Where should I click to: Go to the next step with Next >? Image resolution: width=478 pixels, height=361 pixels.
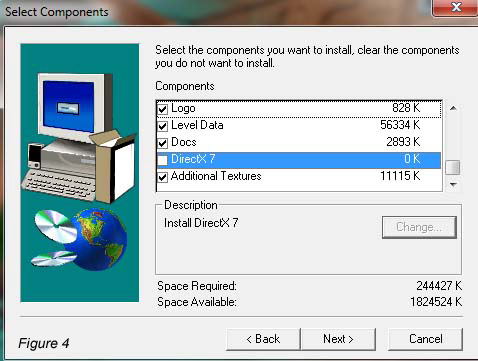338,339
